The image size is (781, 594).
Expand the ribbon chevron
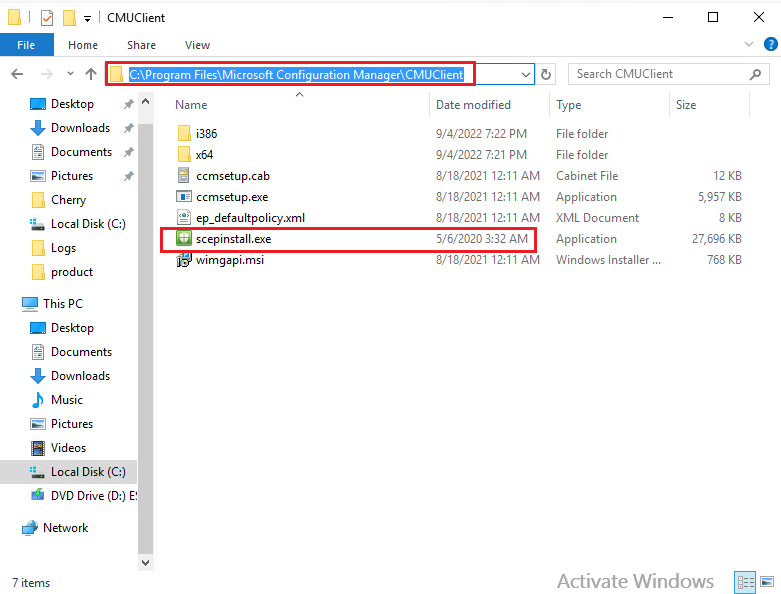[x=749, y=44]
